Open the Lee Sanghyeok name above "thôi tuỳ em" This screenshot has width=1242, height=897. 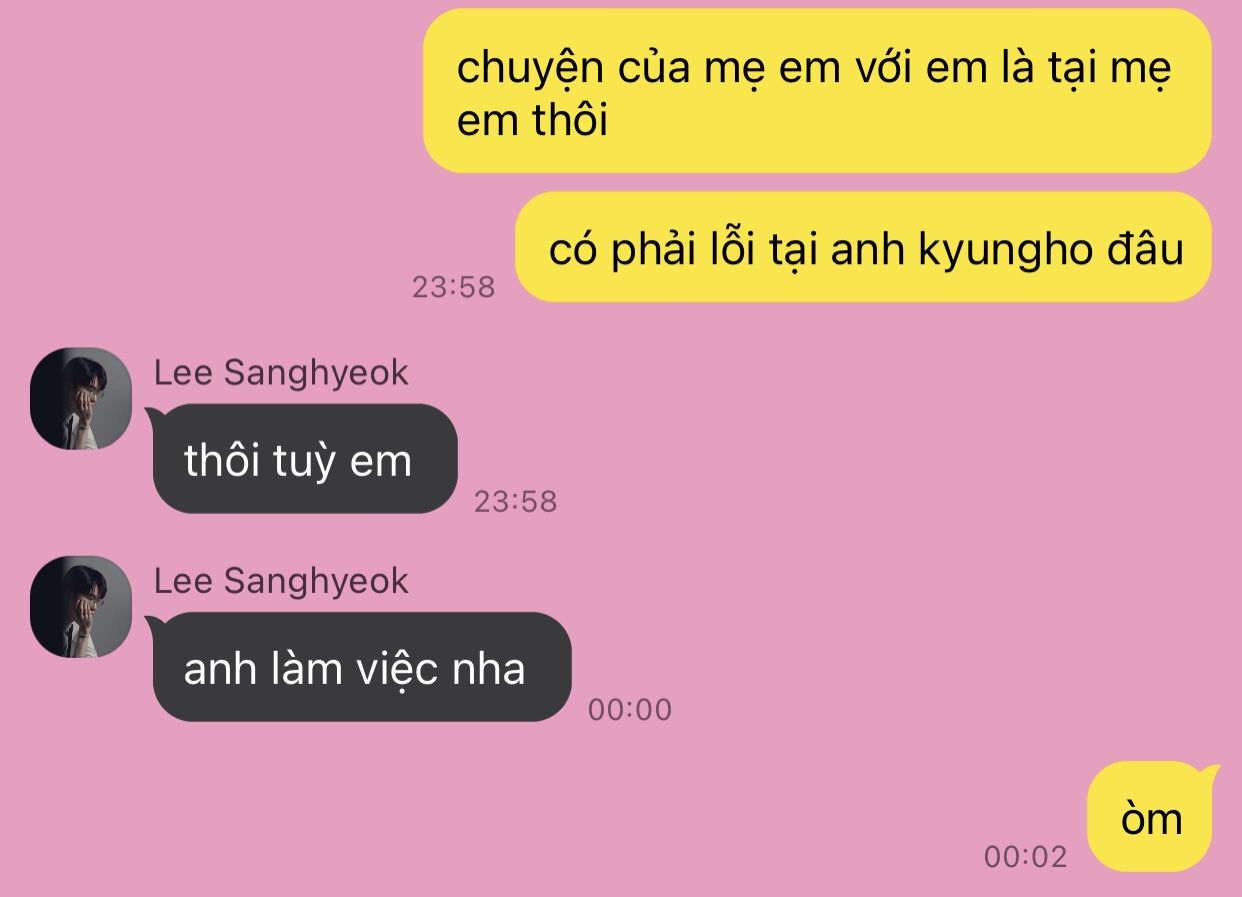[x=281, y=373]
